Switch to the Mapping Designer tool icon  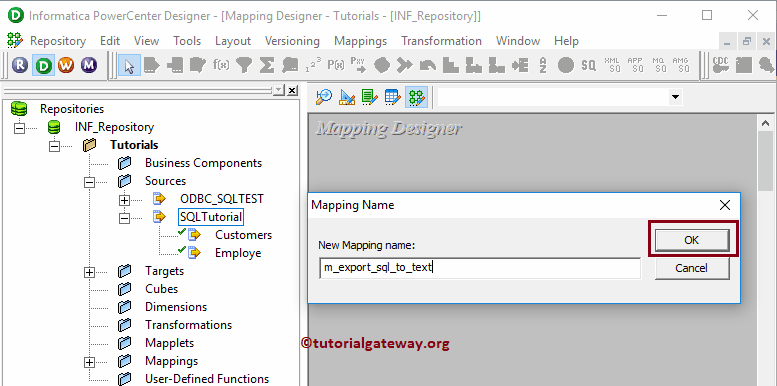(416, 97)
